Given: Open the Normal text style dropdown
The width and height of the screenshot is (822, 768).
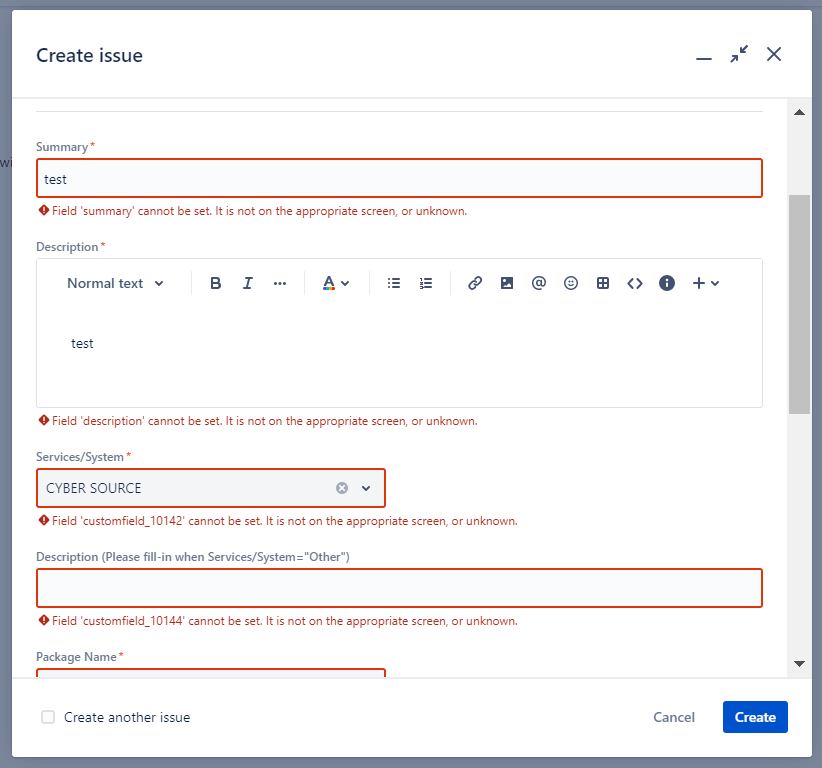Looking at the screenshot, I should (x=115, y=283).
